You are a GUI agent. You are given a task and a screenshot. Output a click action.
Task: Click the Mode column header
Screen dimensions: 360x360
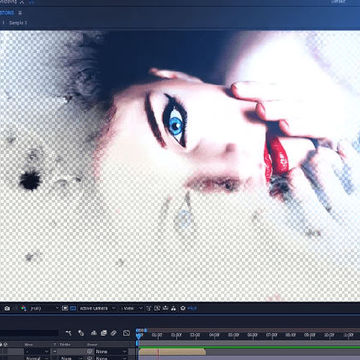pyautogui.click(x=28, y=344)
